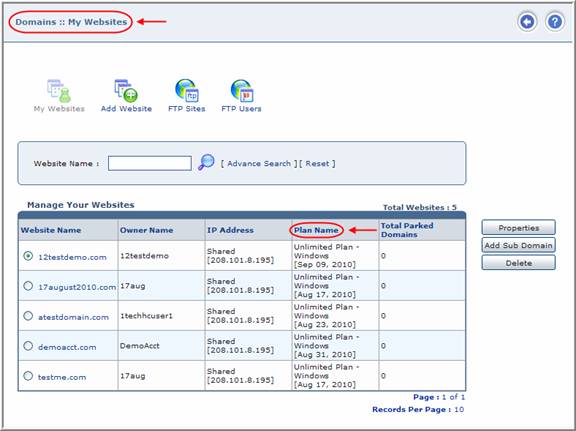Screen dimensions: 576x431
Task: Click the magnifier search icon
Action: click(x=206, y=162)
